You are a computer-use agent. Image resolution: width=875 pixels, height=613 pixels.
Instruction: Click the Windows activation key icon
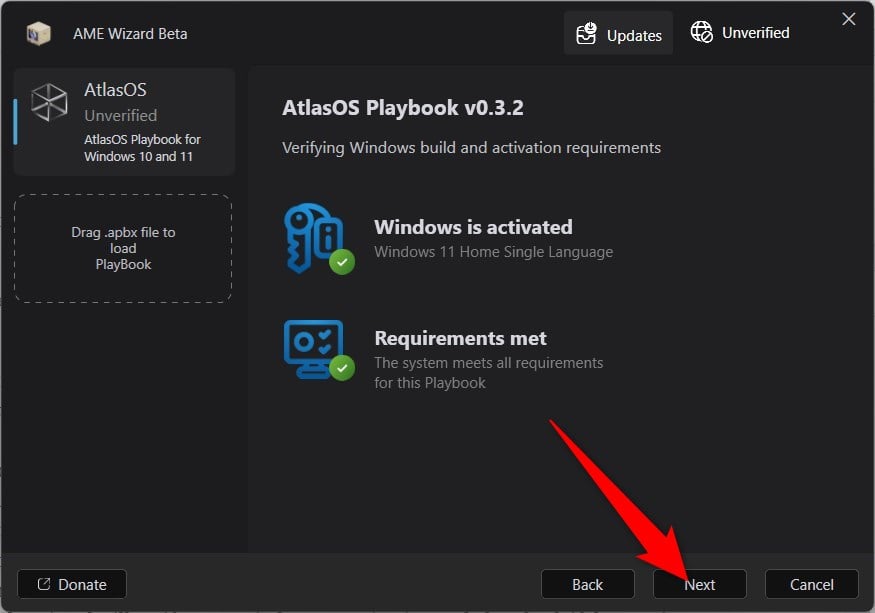(314, 237)
